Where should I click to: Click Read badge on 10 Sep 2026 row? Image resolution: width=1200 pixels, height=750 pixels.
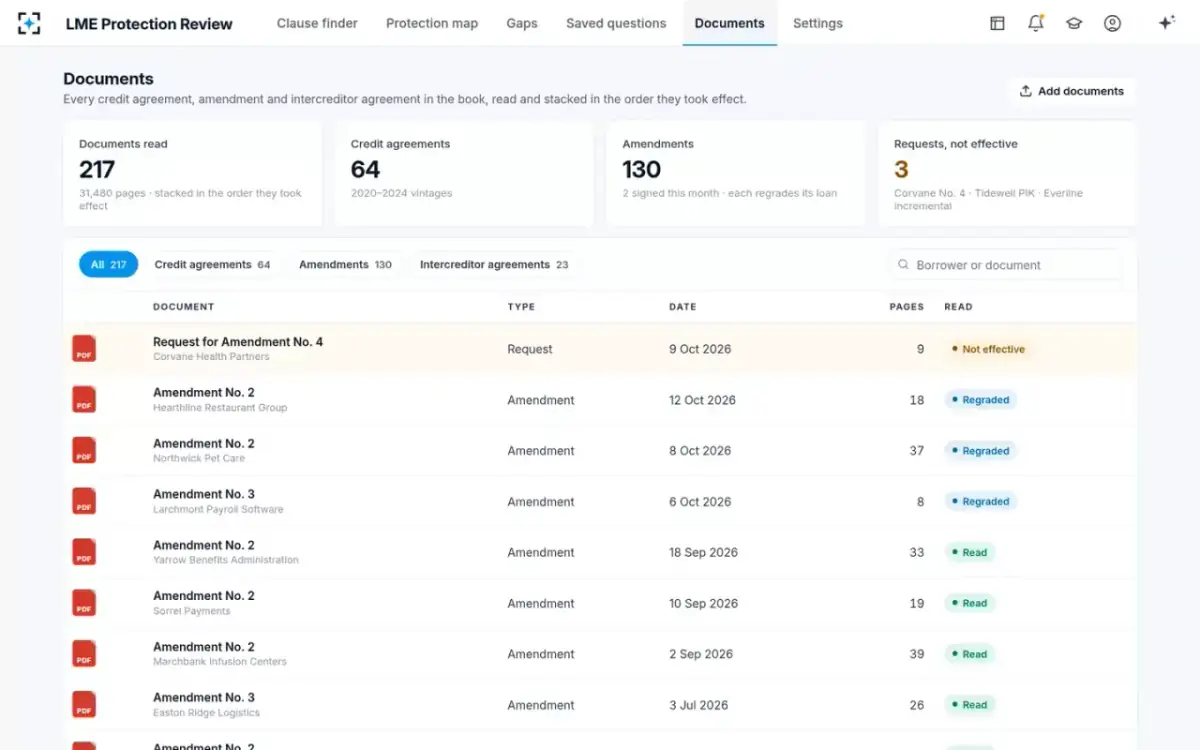(x=970, y=603)
